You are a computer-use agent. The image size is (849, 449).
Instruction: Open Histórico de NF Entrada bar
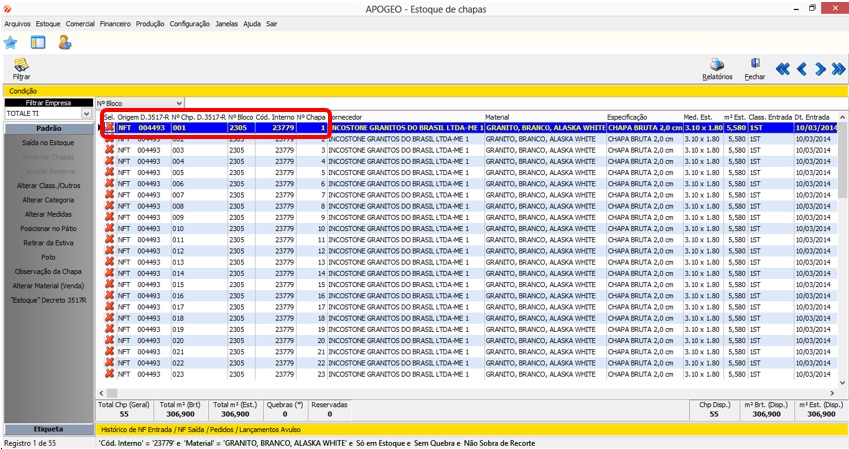(x=471, y=430)
